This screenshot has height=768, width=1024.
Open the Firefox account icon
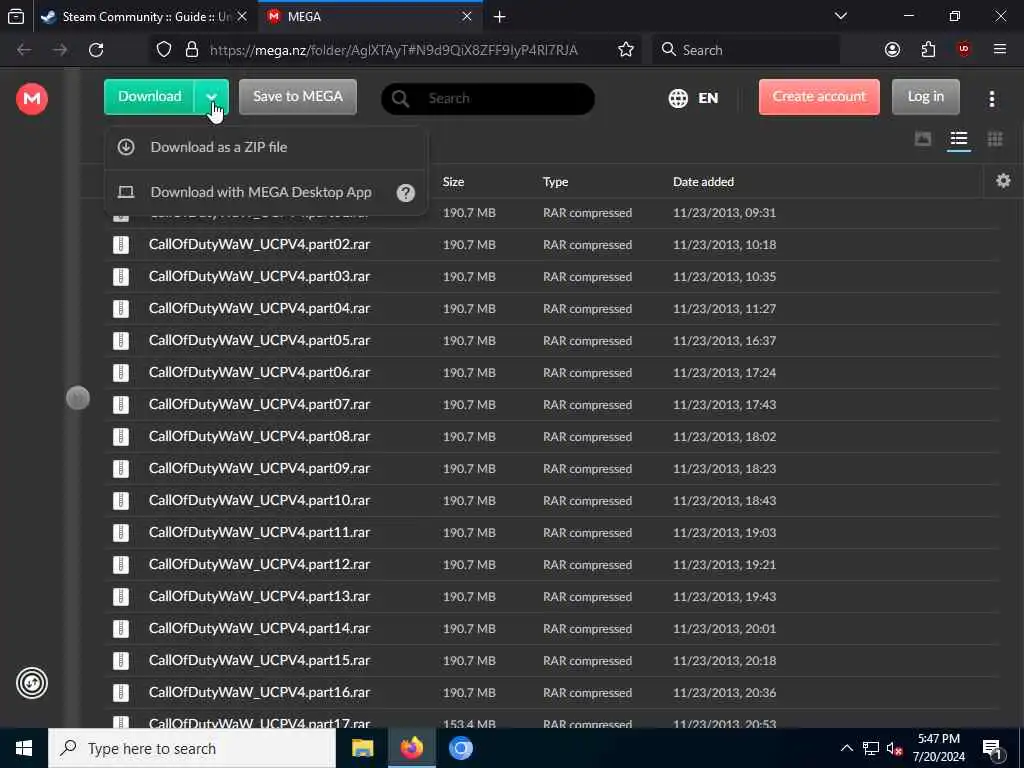pyautogui.click(x=892, y=50)
